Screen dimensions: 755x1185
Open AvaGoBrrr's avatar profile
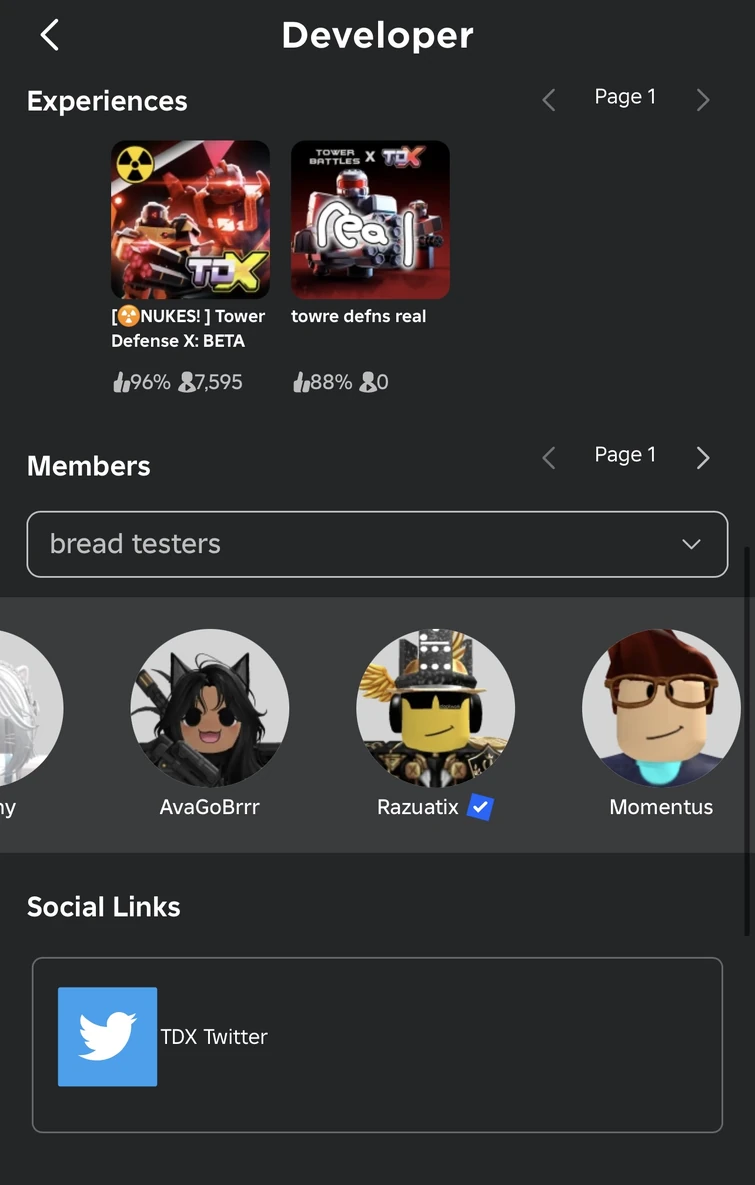click(210, 708)
